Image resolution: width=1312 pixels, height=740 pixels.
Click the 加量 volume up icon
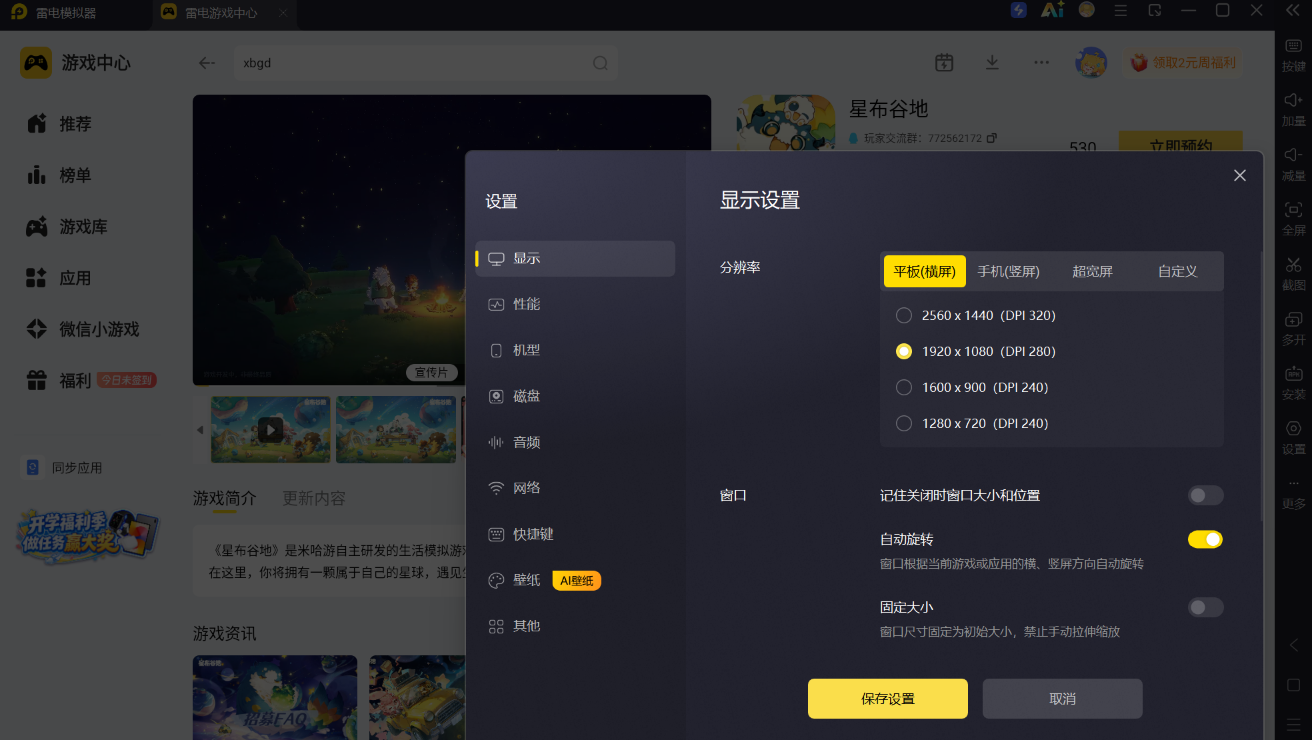pos(1293,109)
